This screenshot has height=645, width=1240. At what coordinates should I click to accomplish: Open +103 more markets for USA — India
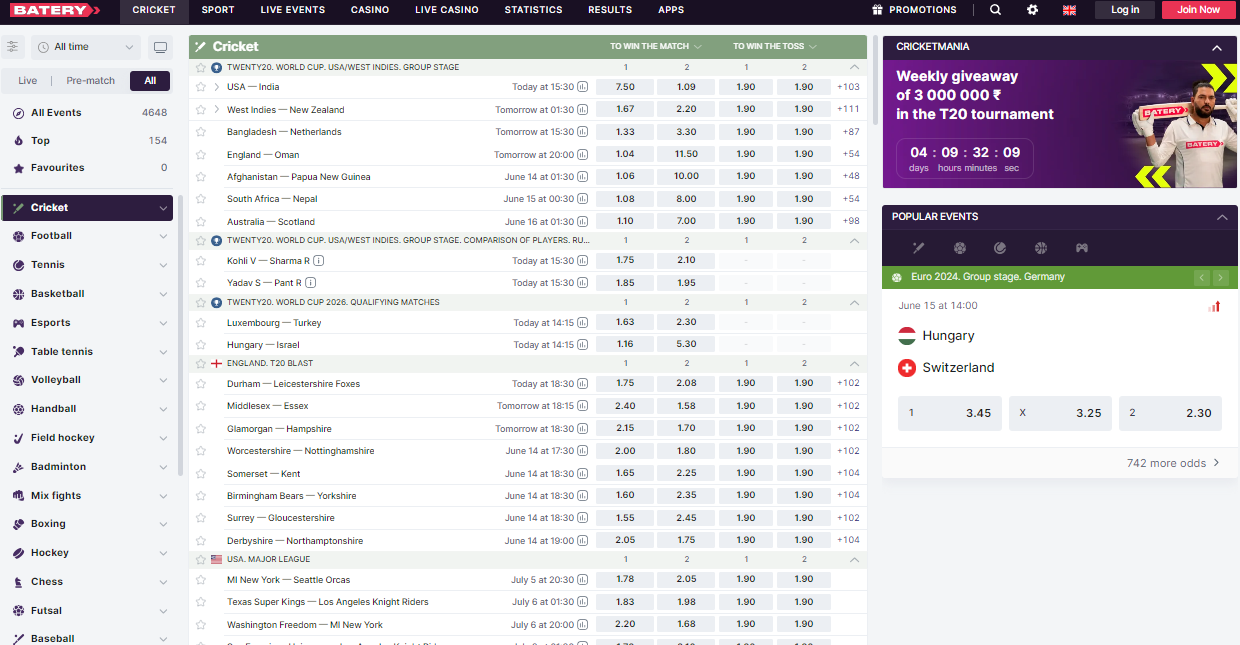pyautogui.click(x=848, y=87)
